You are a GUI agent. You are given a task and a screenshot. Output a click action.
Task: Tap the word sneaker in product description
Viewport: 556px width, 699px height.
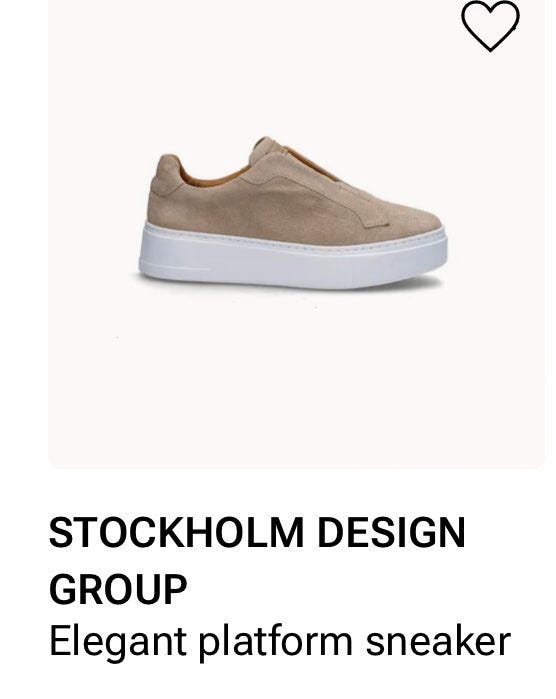[438, 641]
